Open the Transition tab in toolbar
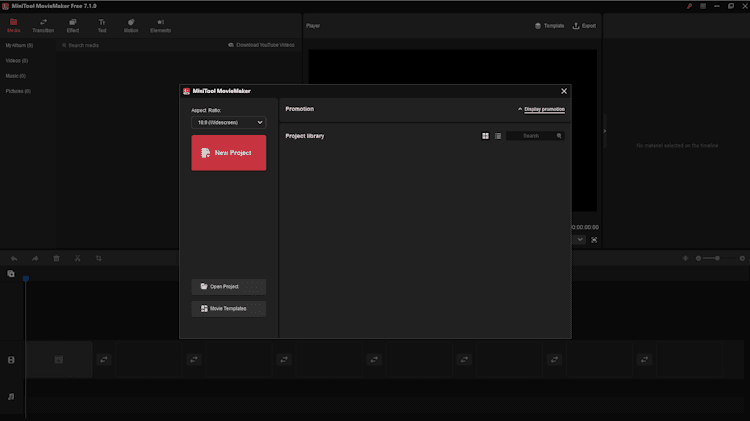This screenshot has width=750, height=421. tap(43, 25)
